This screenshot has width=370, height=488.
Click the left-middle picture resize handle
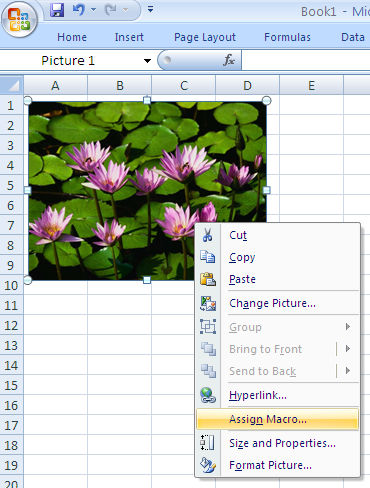[28, 190]
